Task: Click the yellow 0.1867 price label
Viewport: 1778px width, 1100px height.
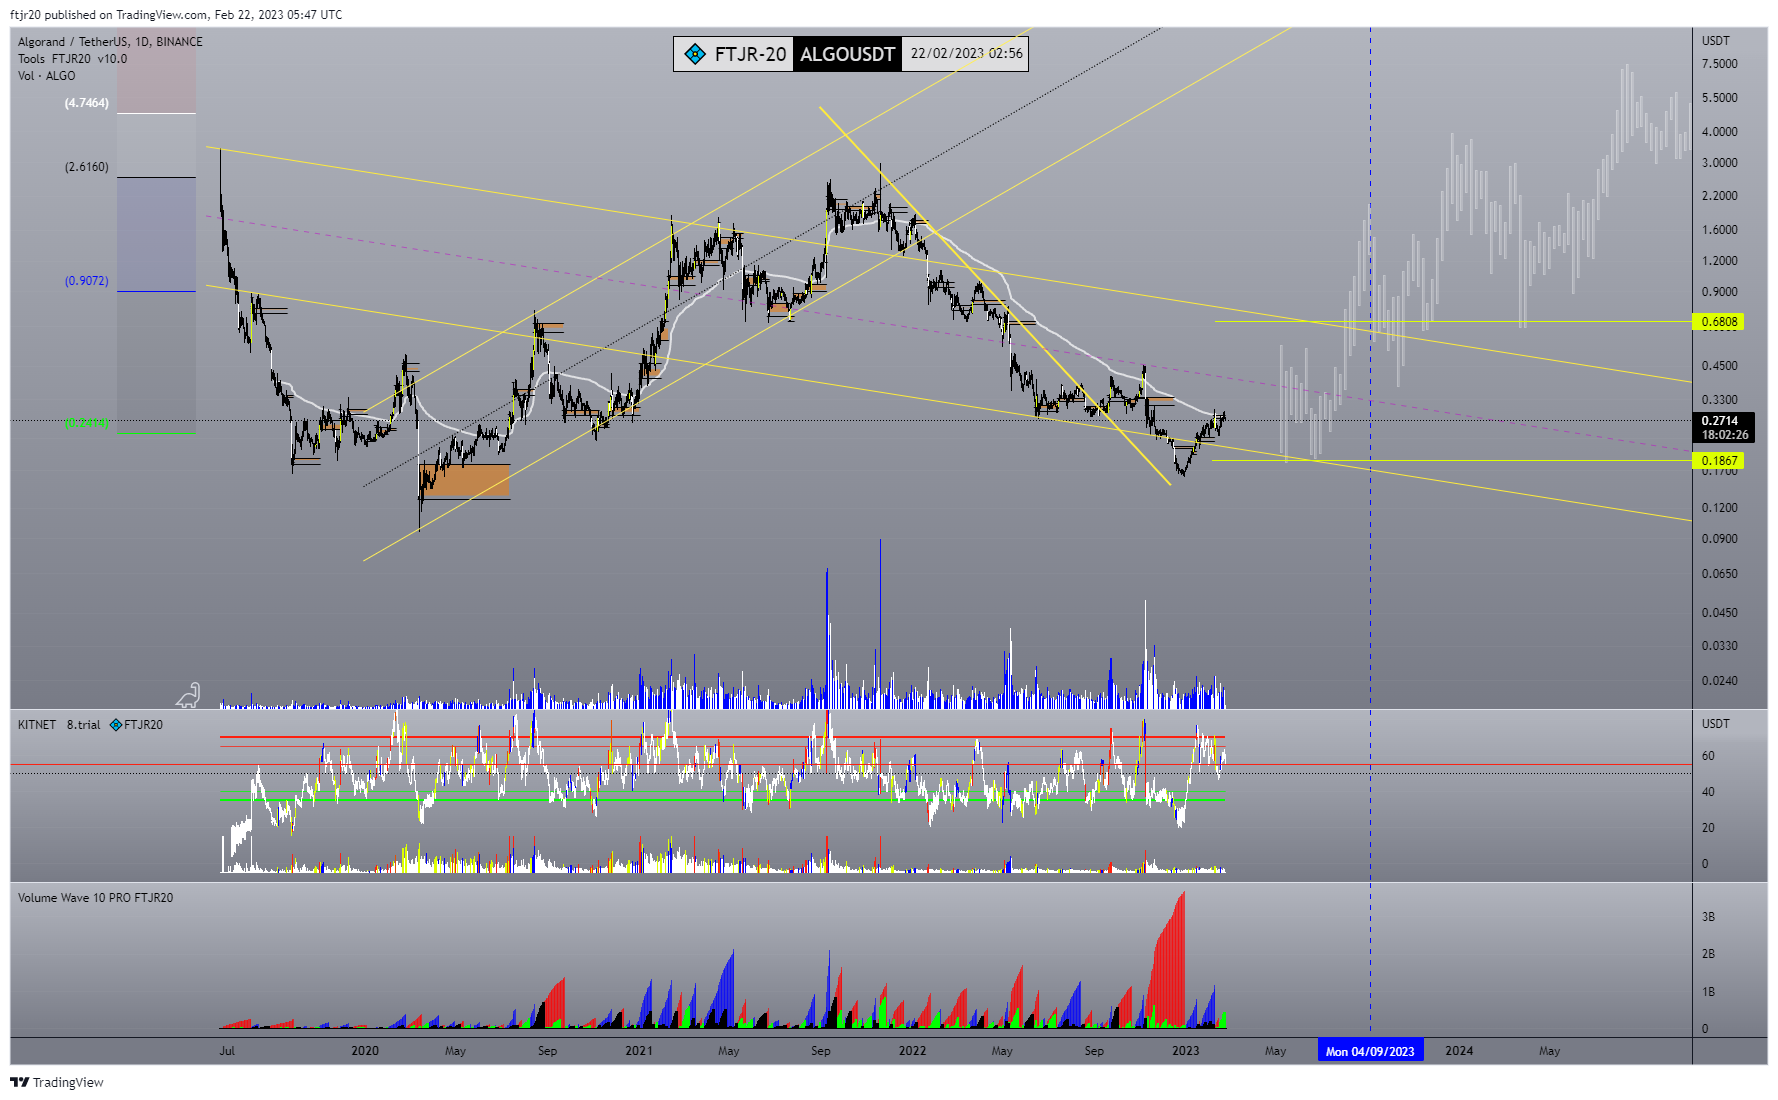Action: [x=1719, y=461]
